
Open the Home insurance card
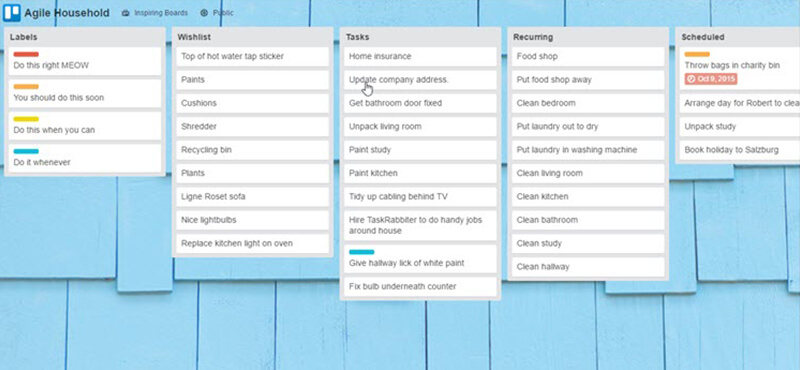point(420,57)
